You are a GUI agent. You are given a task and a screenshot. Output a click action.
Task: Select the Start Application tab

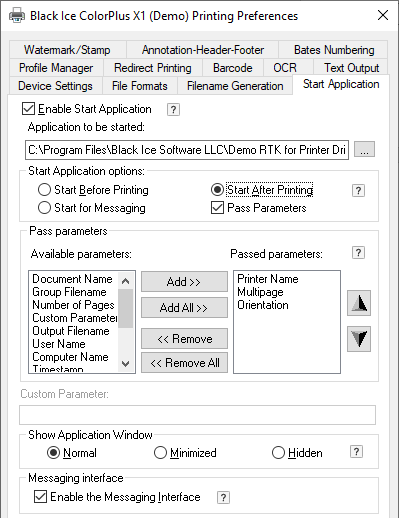pyautogui.click(x=341, y=84)
